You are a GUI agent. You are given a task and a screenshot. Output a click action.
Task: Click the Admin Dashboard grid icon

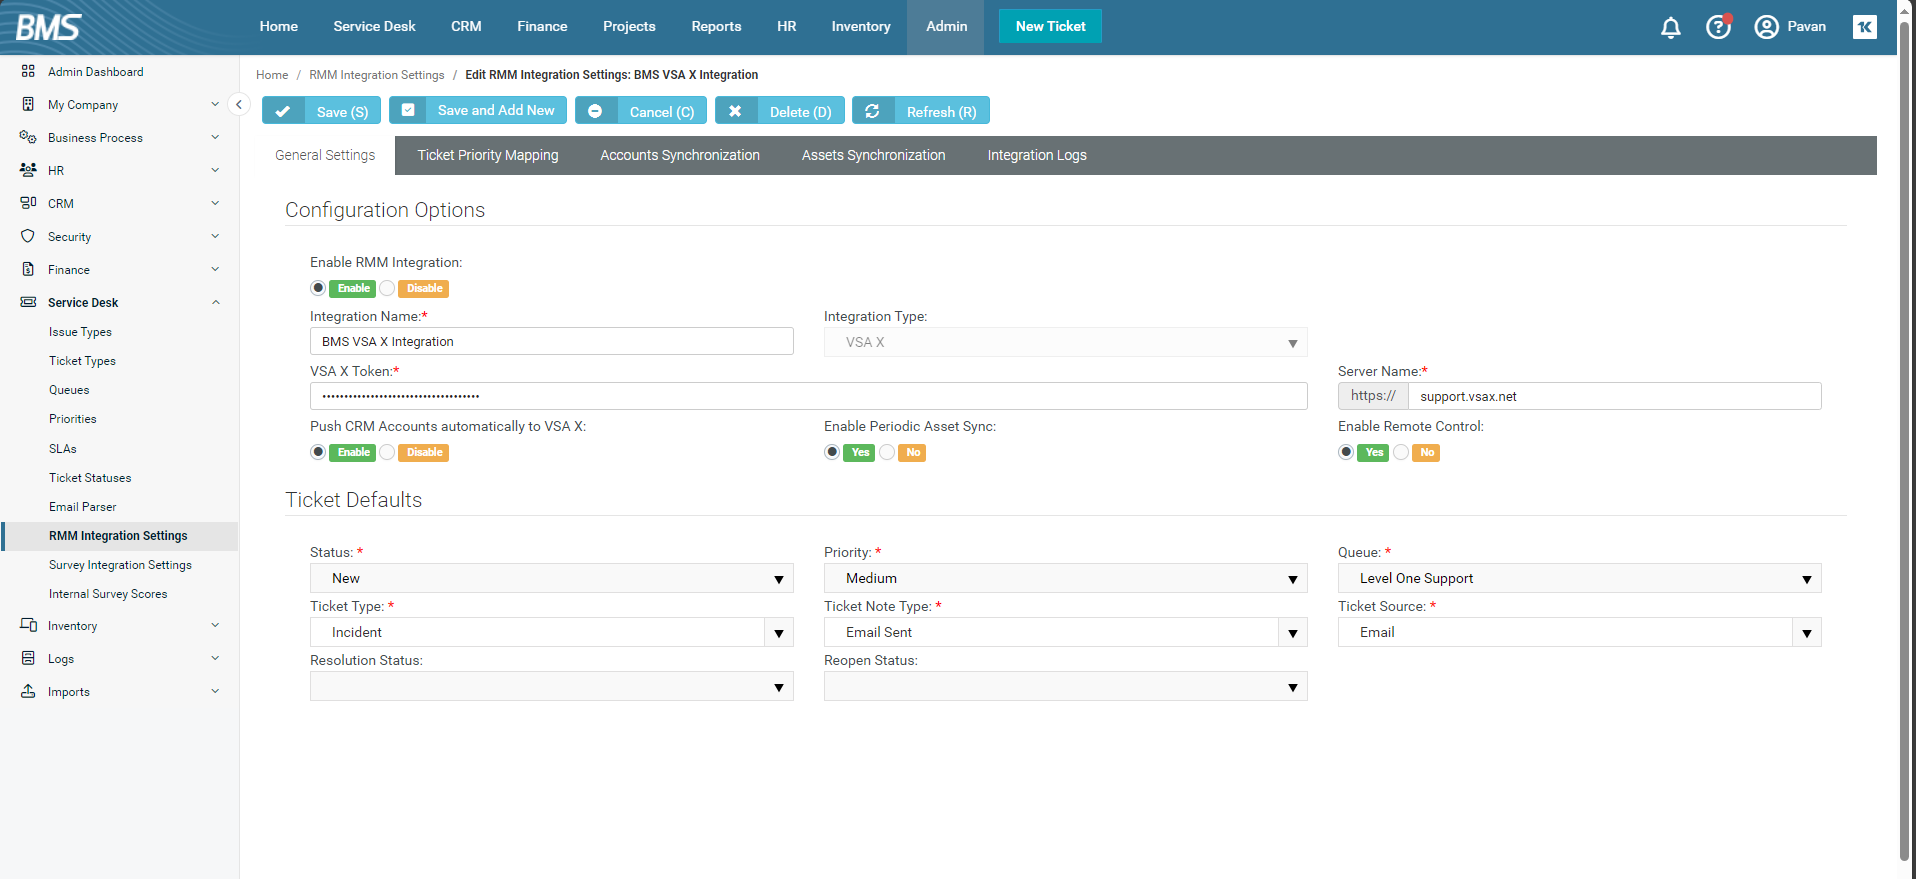tap(28, 71)
